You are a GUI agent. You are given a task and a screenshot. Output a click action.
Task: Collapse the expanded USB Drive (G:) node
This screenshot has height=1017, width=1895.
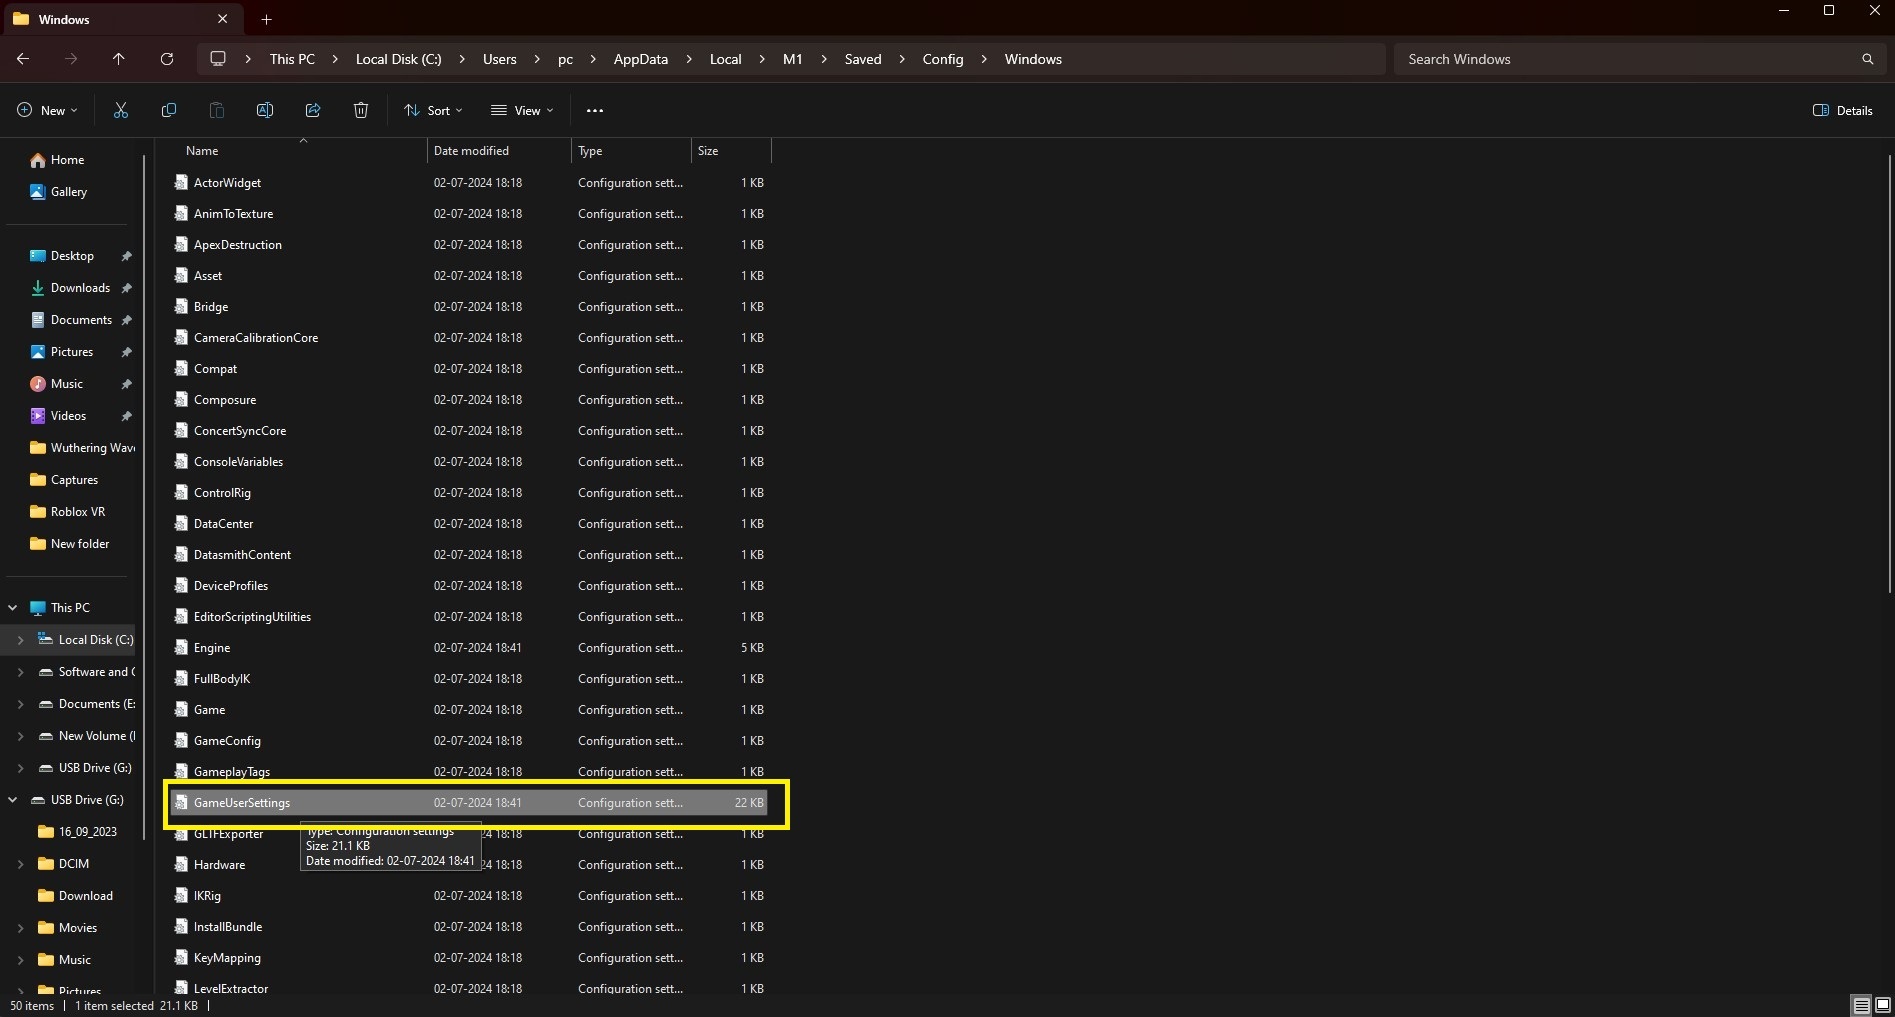13,800
